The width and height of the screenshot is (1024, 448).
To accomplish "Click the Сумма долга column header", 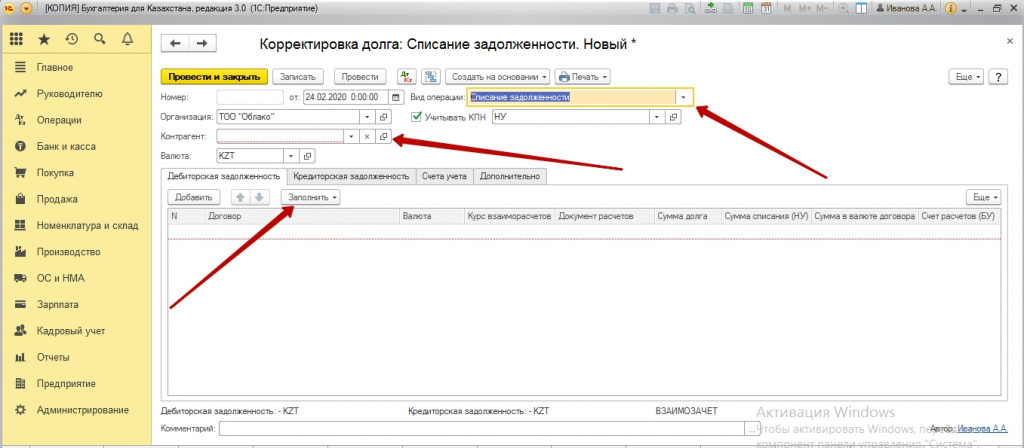I will (687, 216).
